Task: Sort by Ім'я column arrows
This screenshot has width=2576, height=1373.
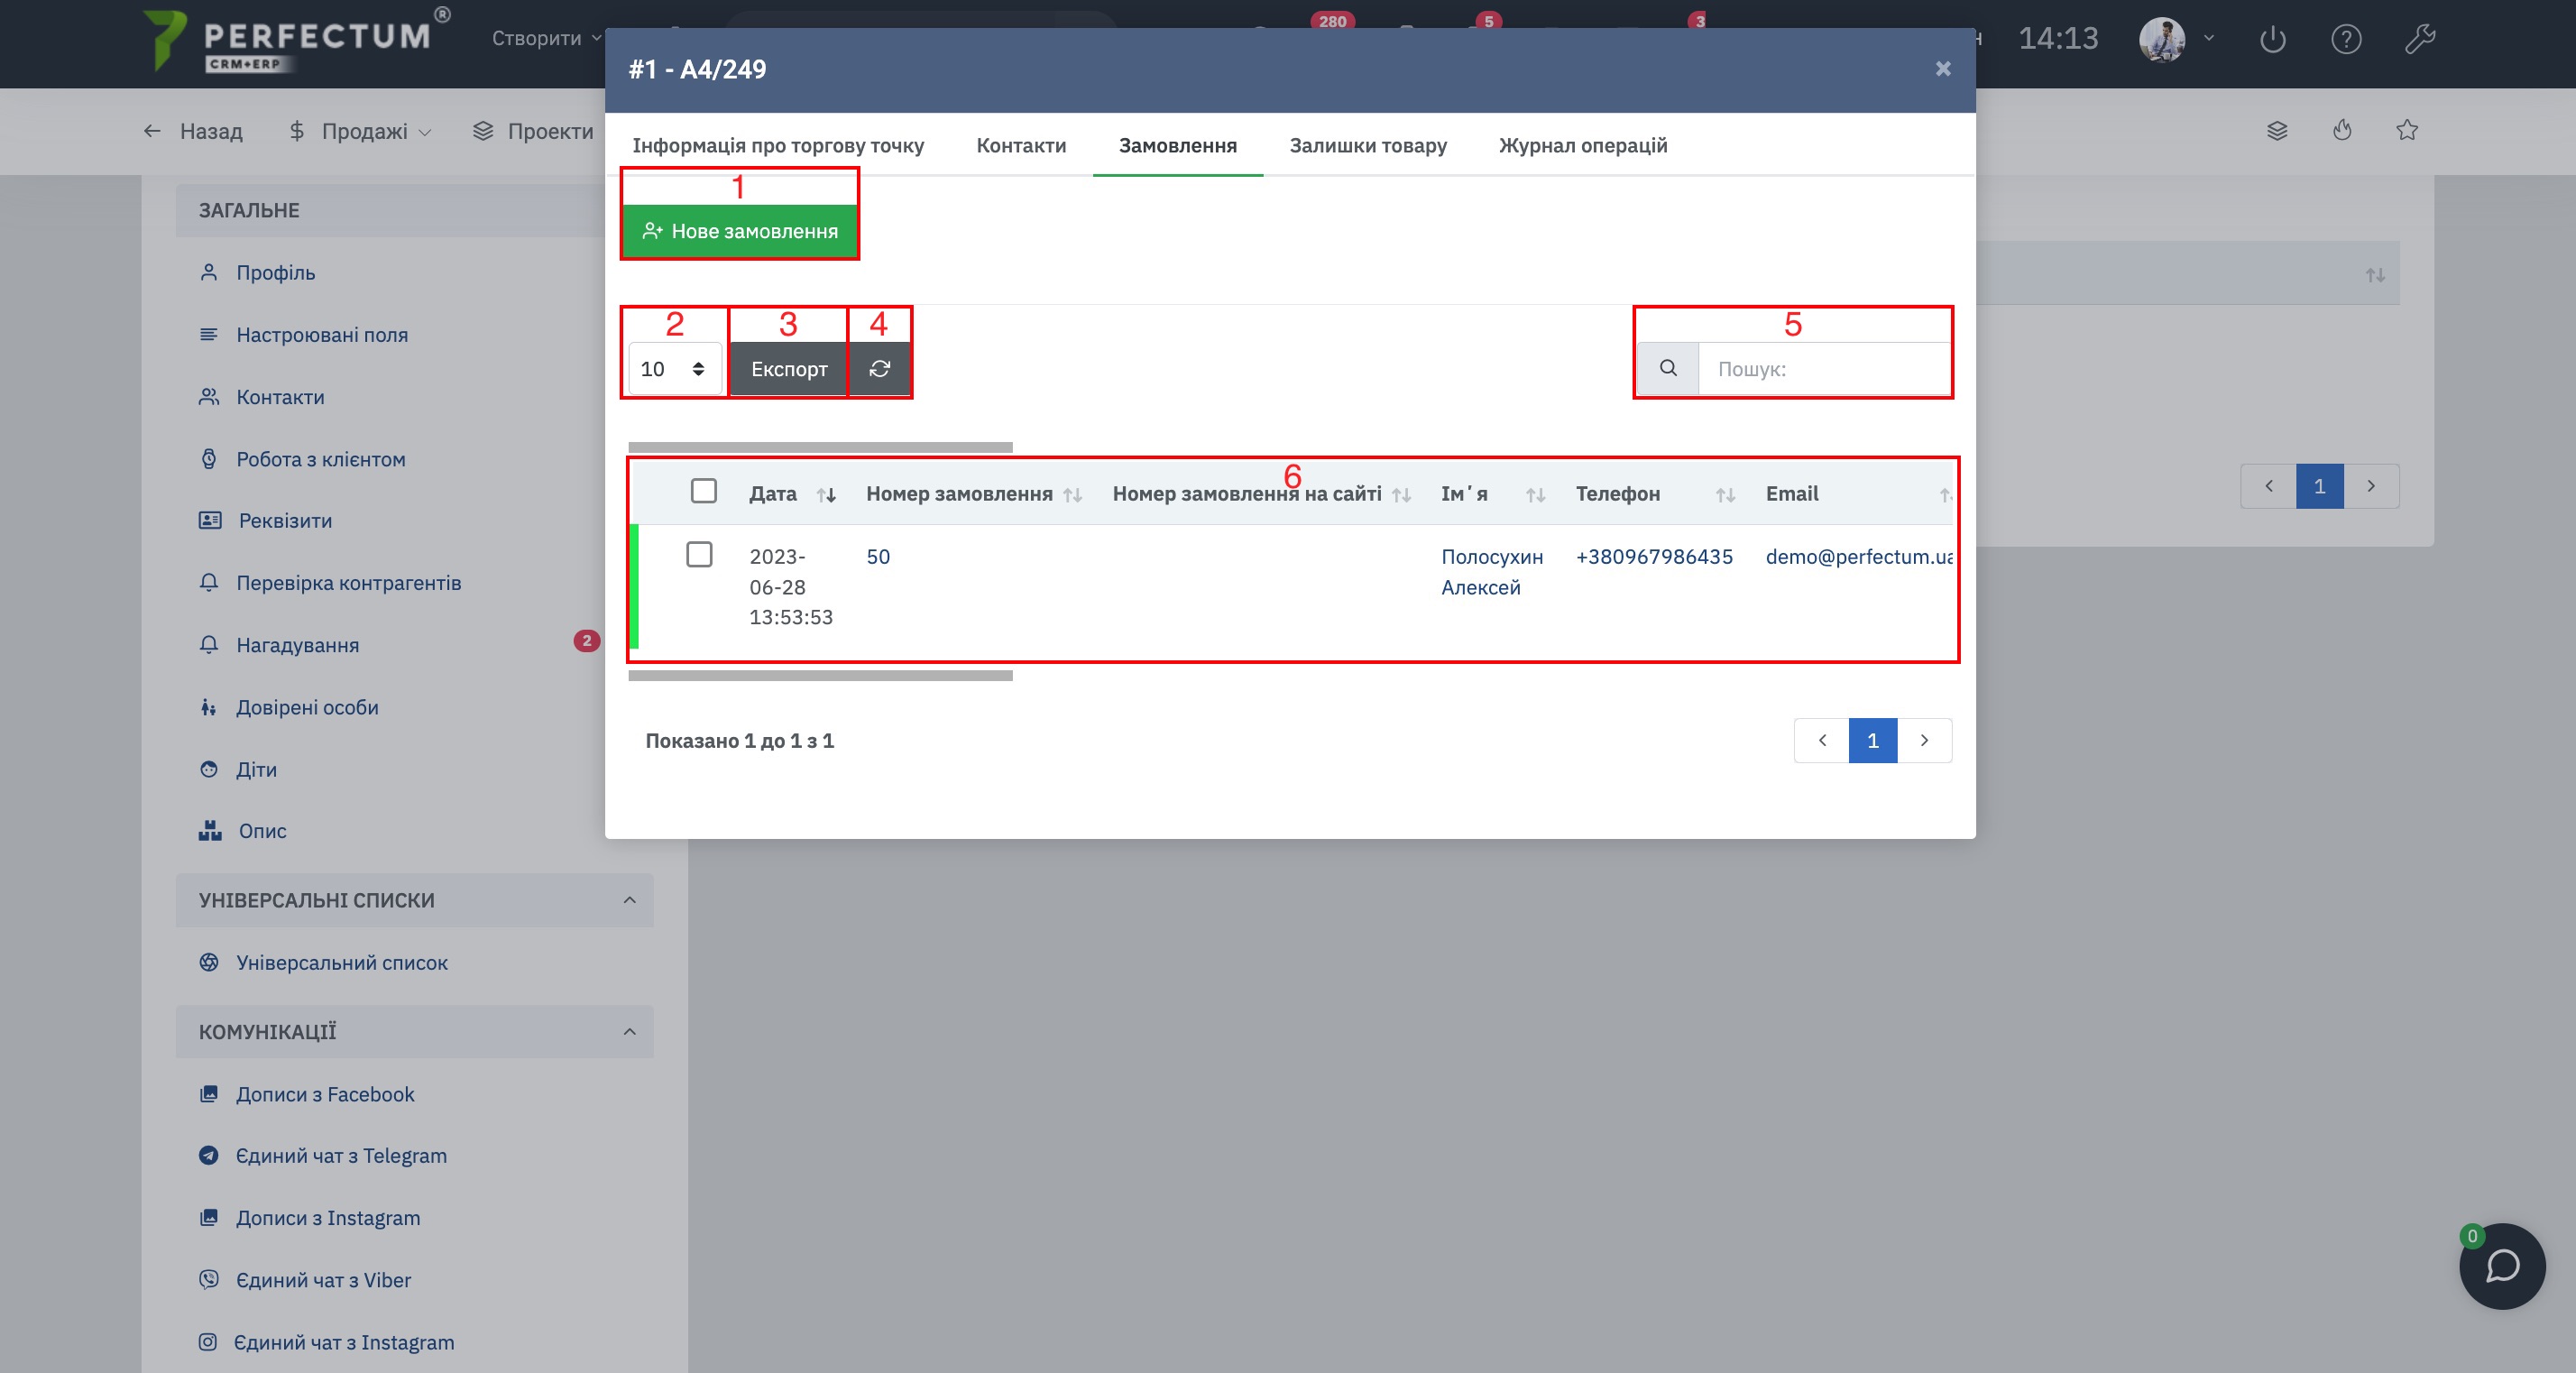Action: [x=1536, y=495]
